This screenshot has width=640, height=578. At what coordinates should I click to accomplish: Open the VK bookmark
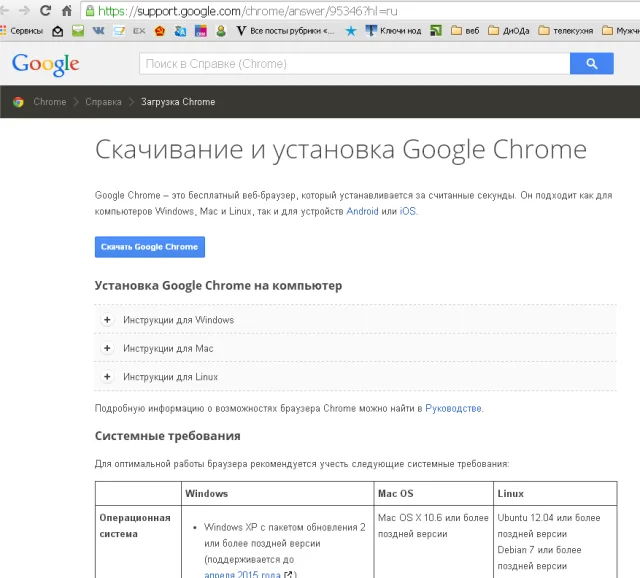(98, 31)
